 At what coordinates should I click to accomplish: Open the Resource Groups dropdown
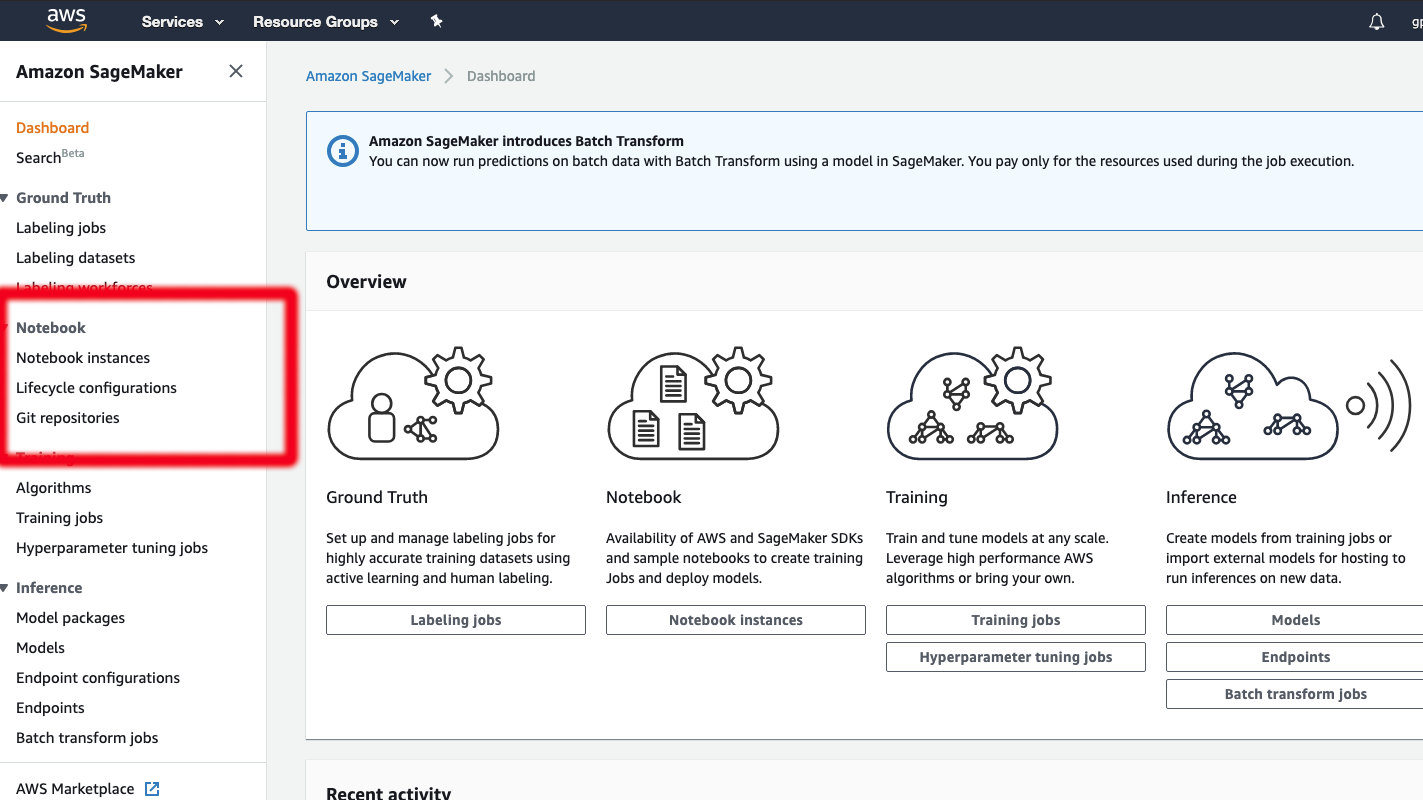point(326,21)
